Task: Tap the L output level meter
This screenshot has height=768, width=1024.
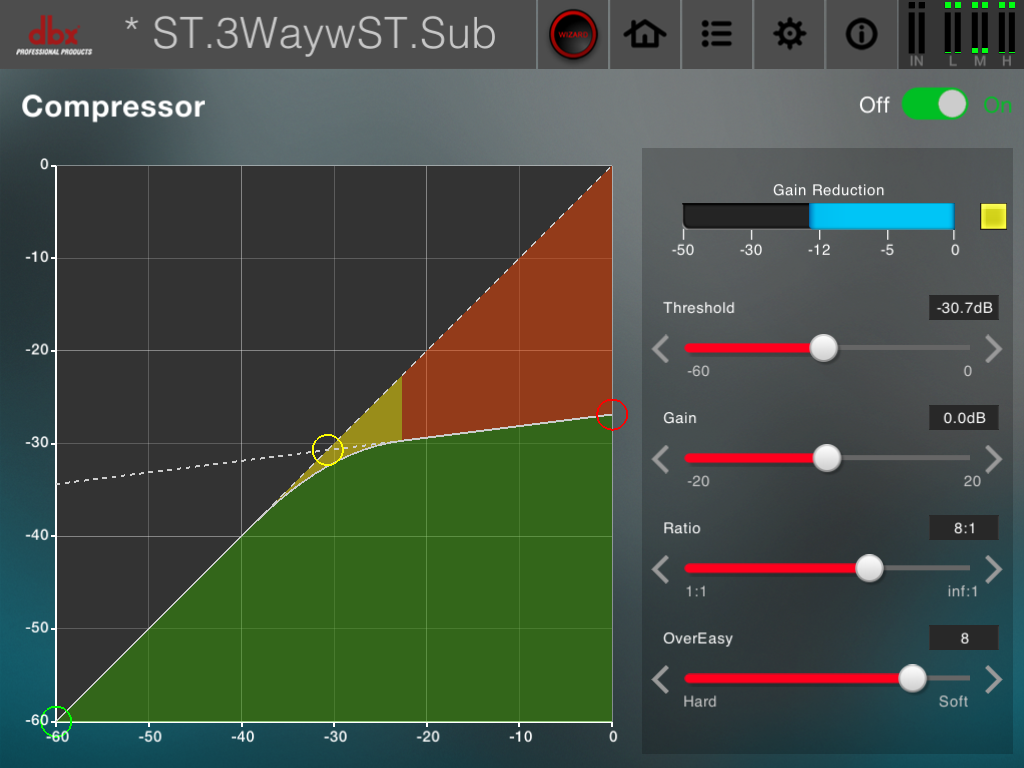Action: (953, 34)
